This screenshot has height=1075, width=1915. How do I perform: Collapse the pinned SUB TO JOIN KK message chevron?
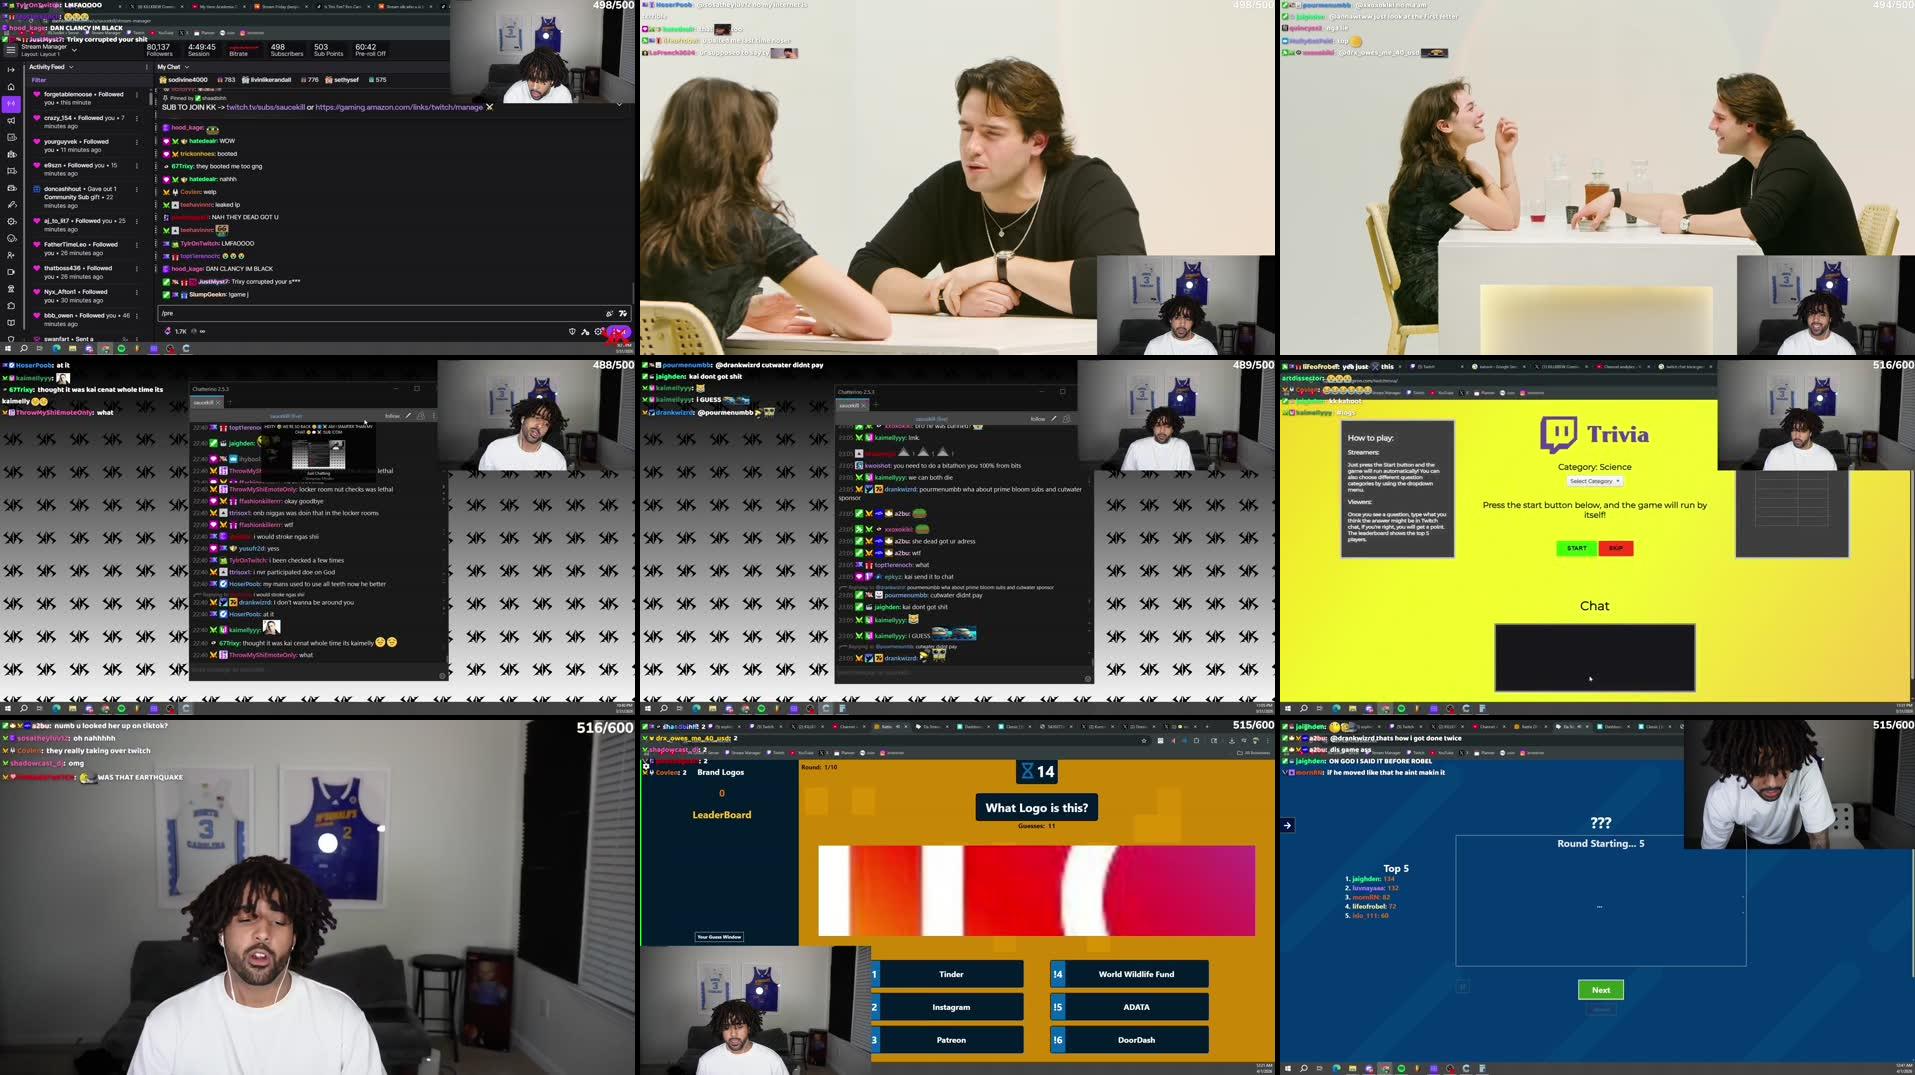(x=620, y=104)
